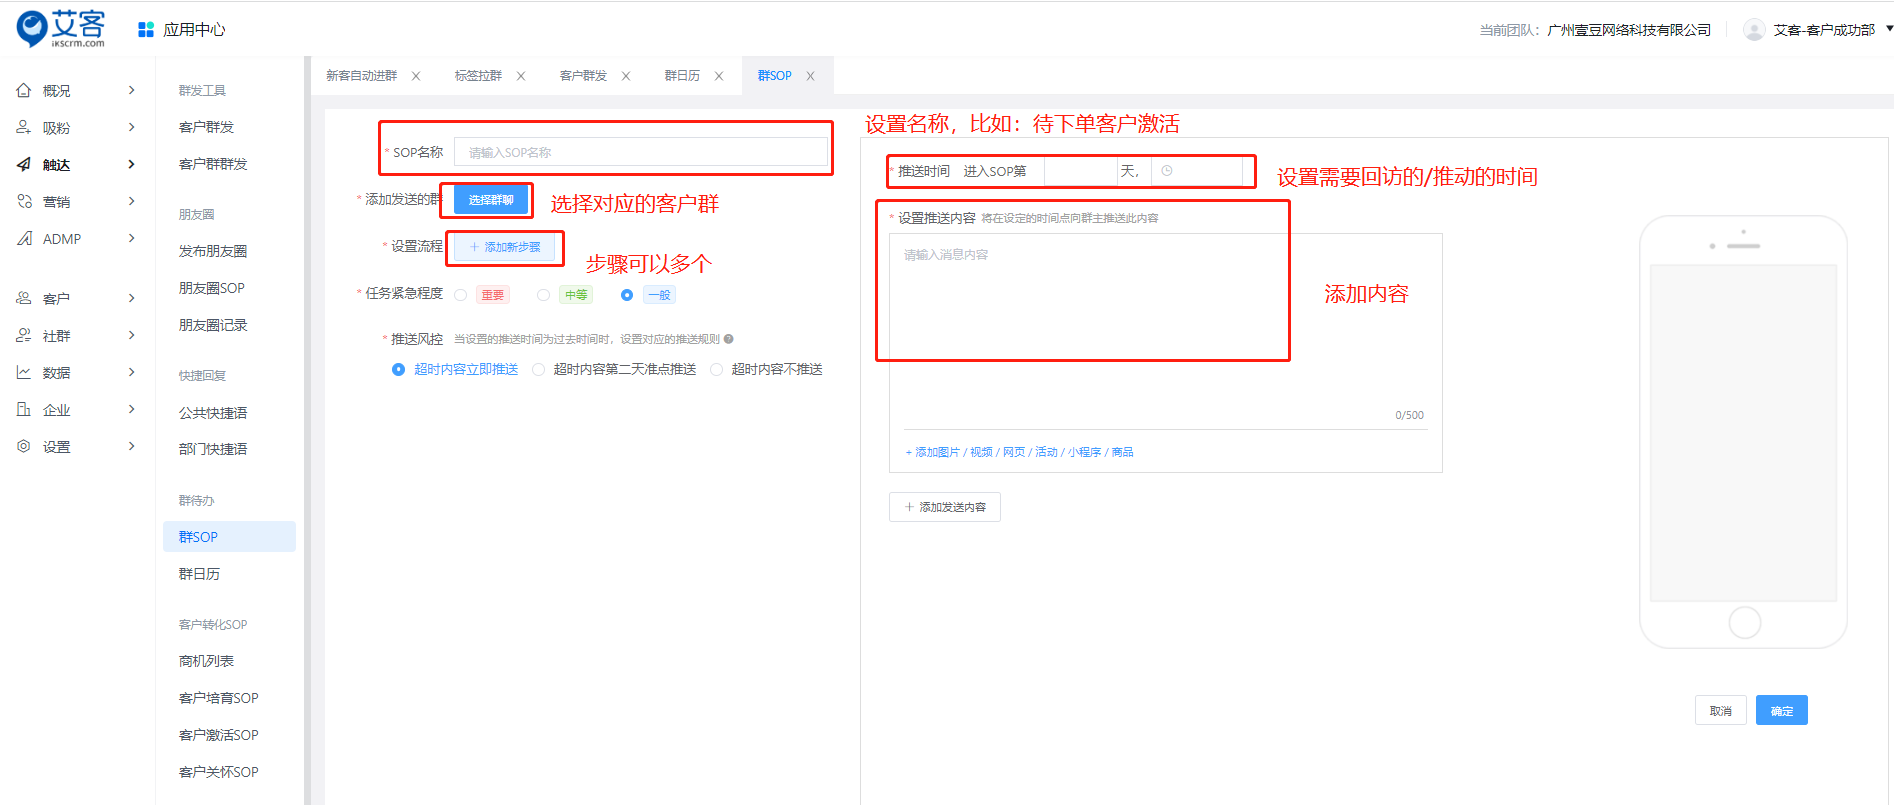The height and width of the screenshot is (805, 1894).
Task: Click the SOP名称 input field
Action: 640,152
